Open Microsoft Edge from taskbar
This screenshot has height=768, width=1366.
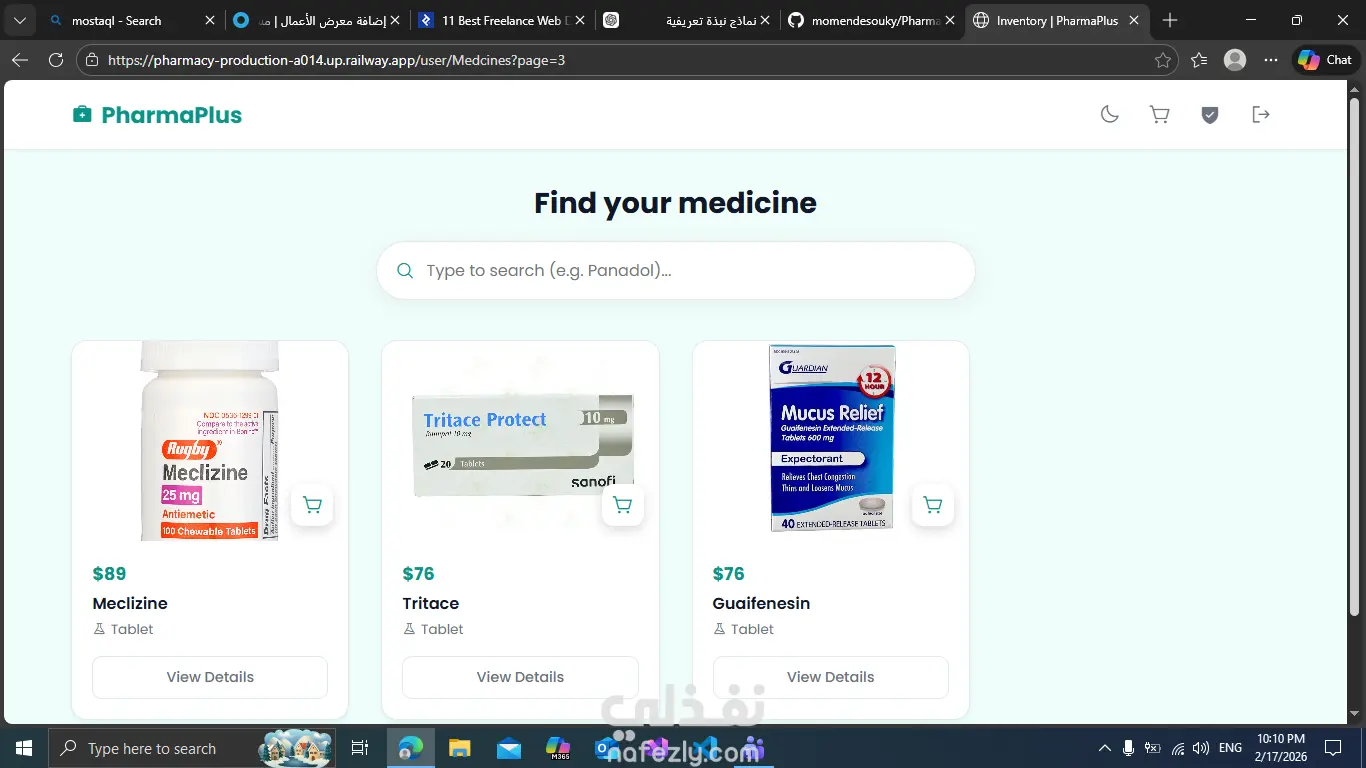tap(410, 748)
